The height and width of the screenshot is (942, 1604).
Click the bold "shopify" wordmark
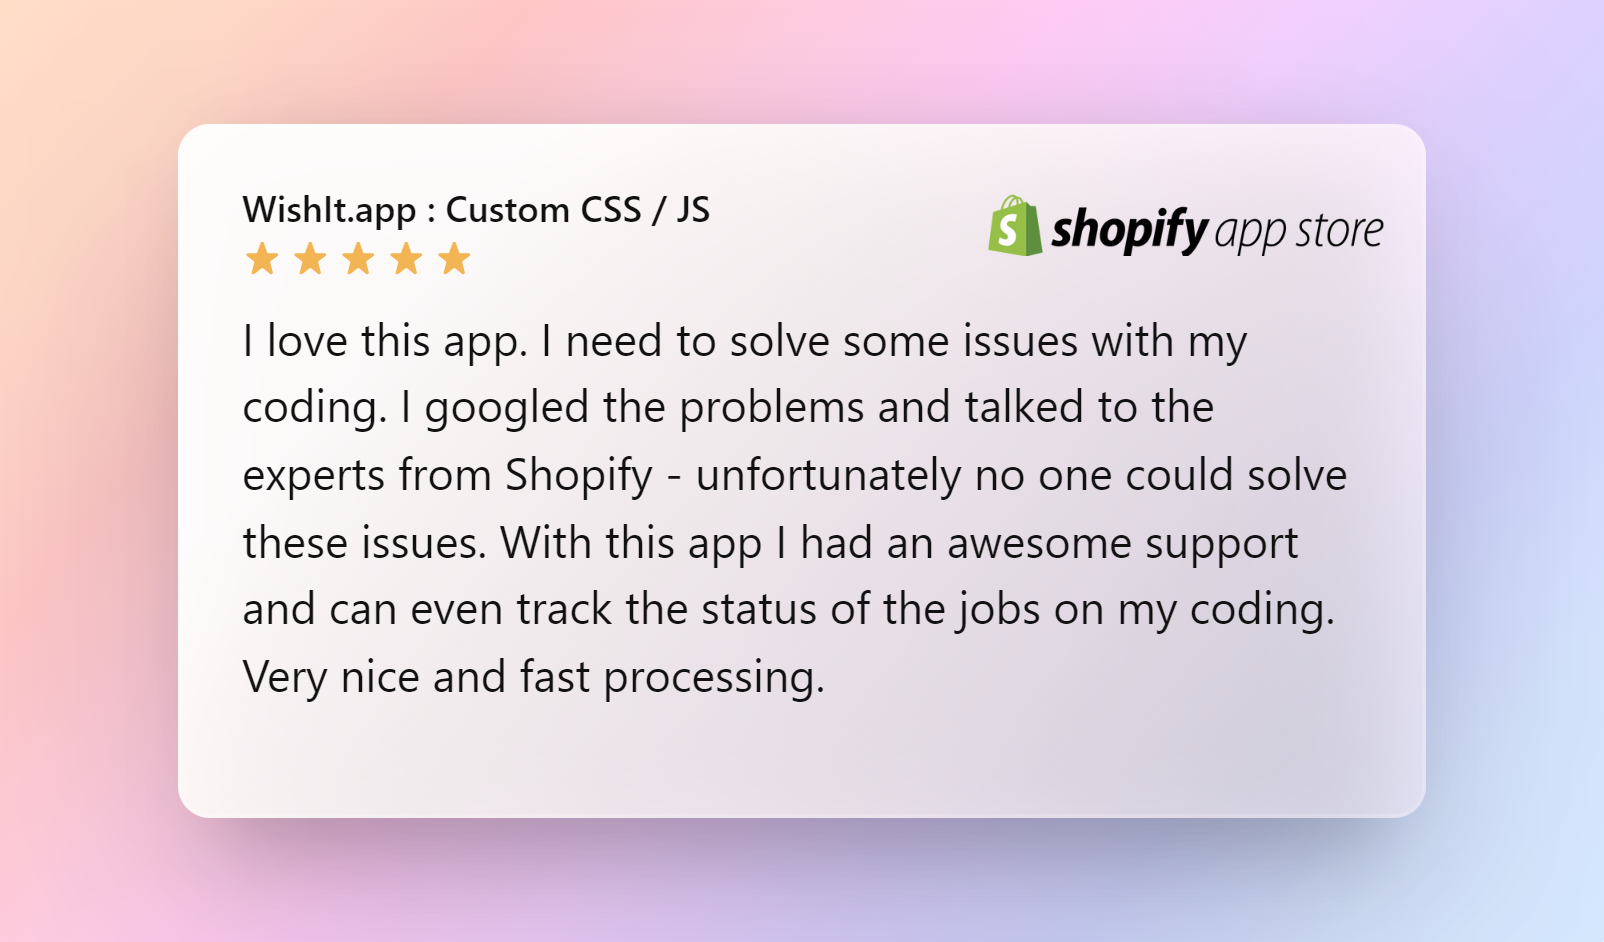[1130, 231]
